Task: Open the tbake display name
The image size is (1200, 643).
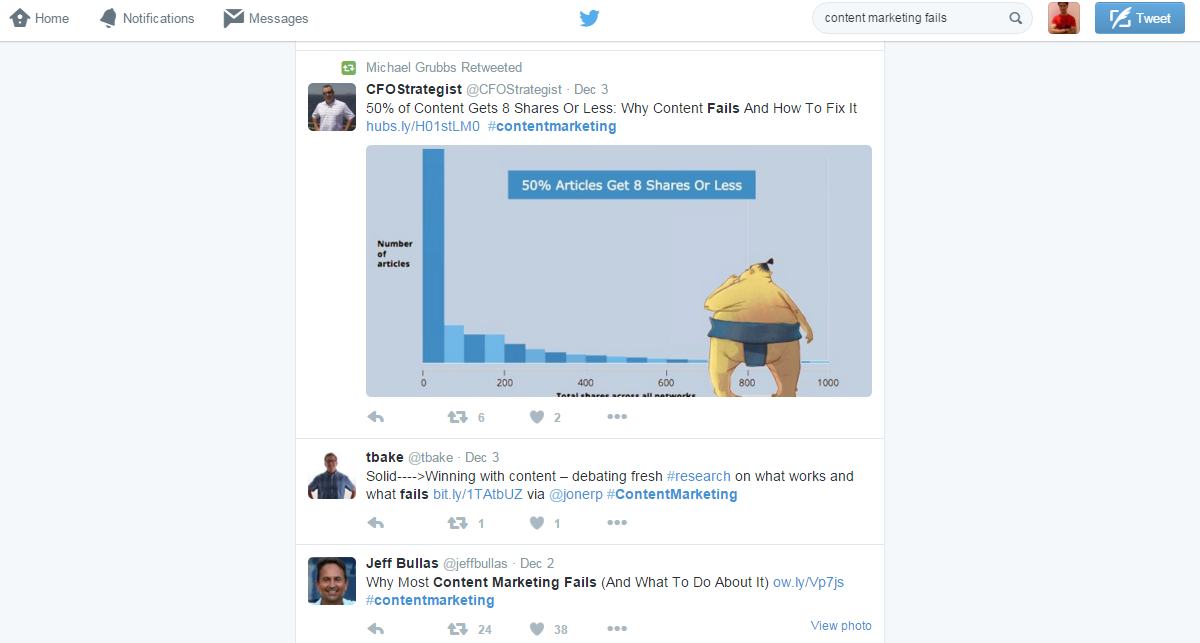Action: tap(385, 457)
